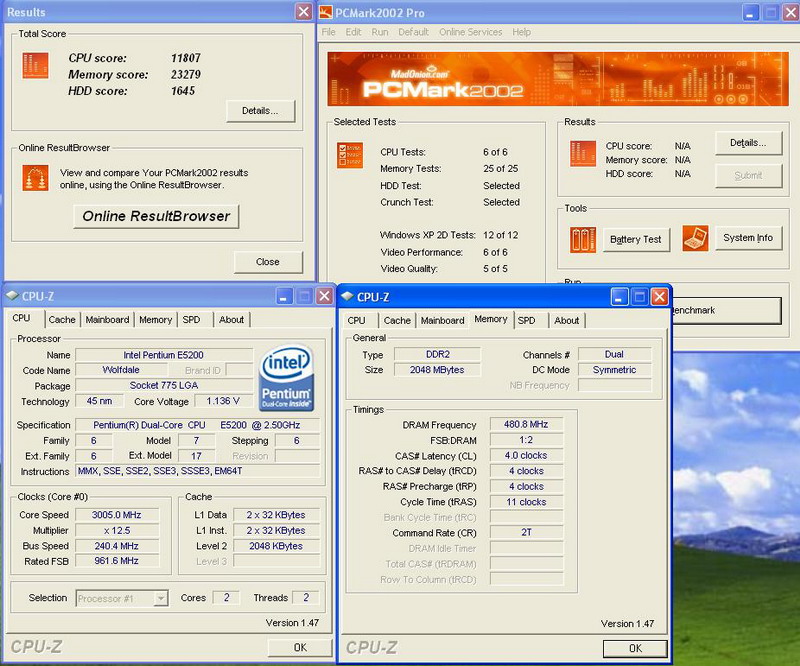Select Memory tab in front CPU-Z
Screen dimensions: 800x666
coord(491,319)
